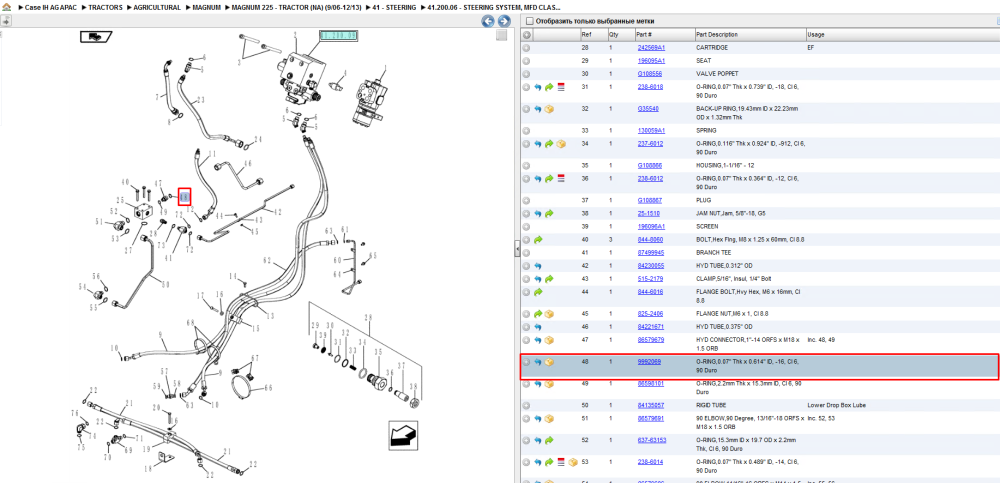Toggle circle marker for SEAT row 29
Viewport: 1000px width, 483px height.
click(526, 61)
